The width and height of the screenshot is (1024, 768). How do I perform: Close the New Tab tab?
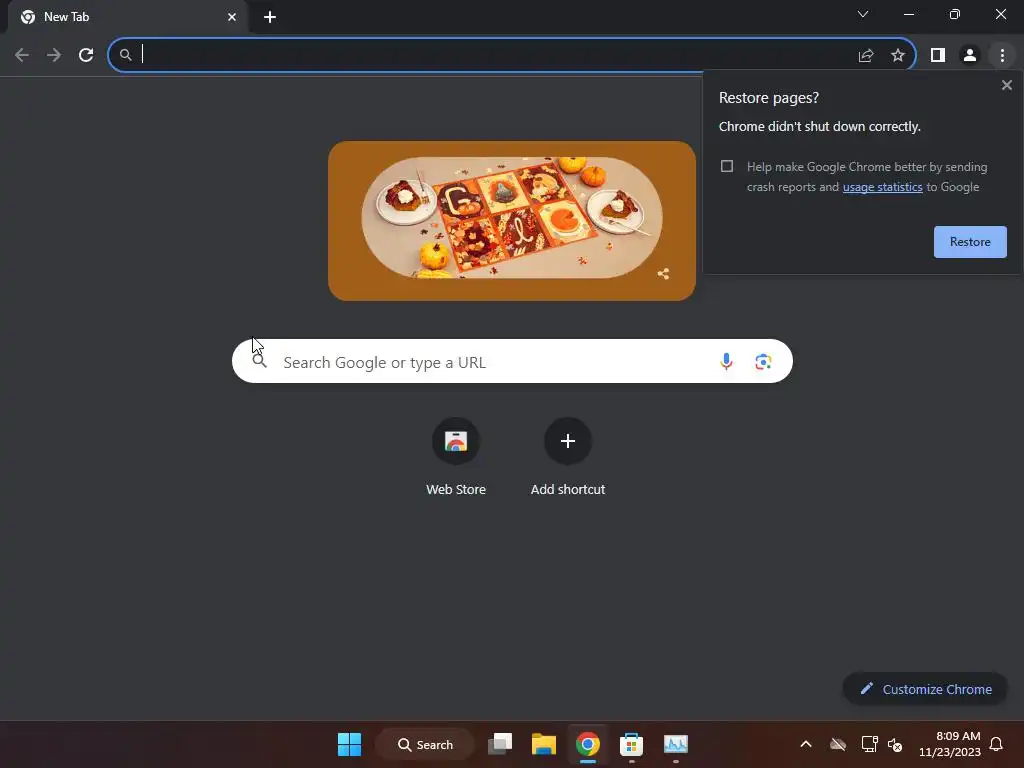pos(232,17)
